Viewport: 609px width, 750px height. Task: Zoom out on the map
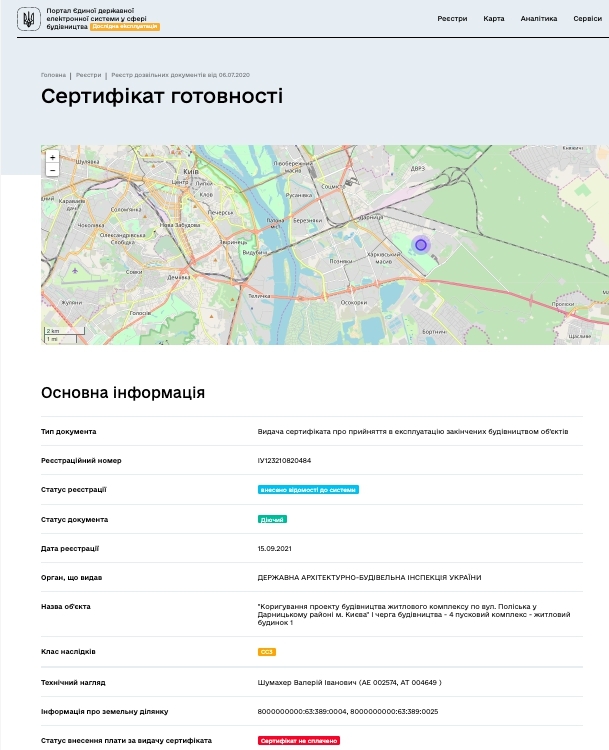click(53, 170)
